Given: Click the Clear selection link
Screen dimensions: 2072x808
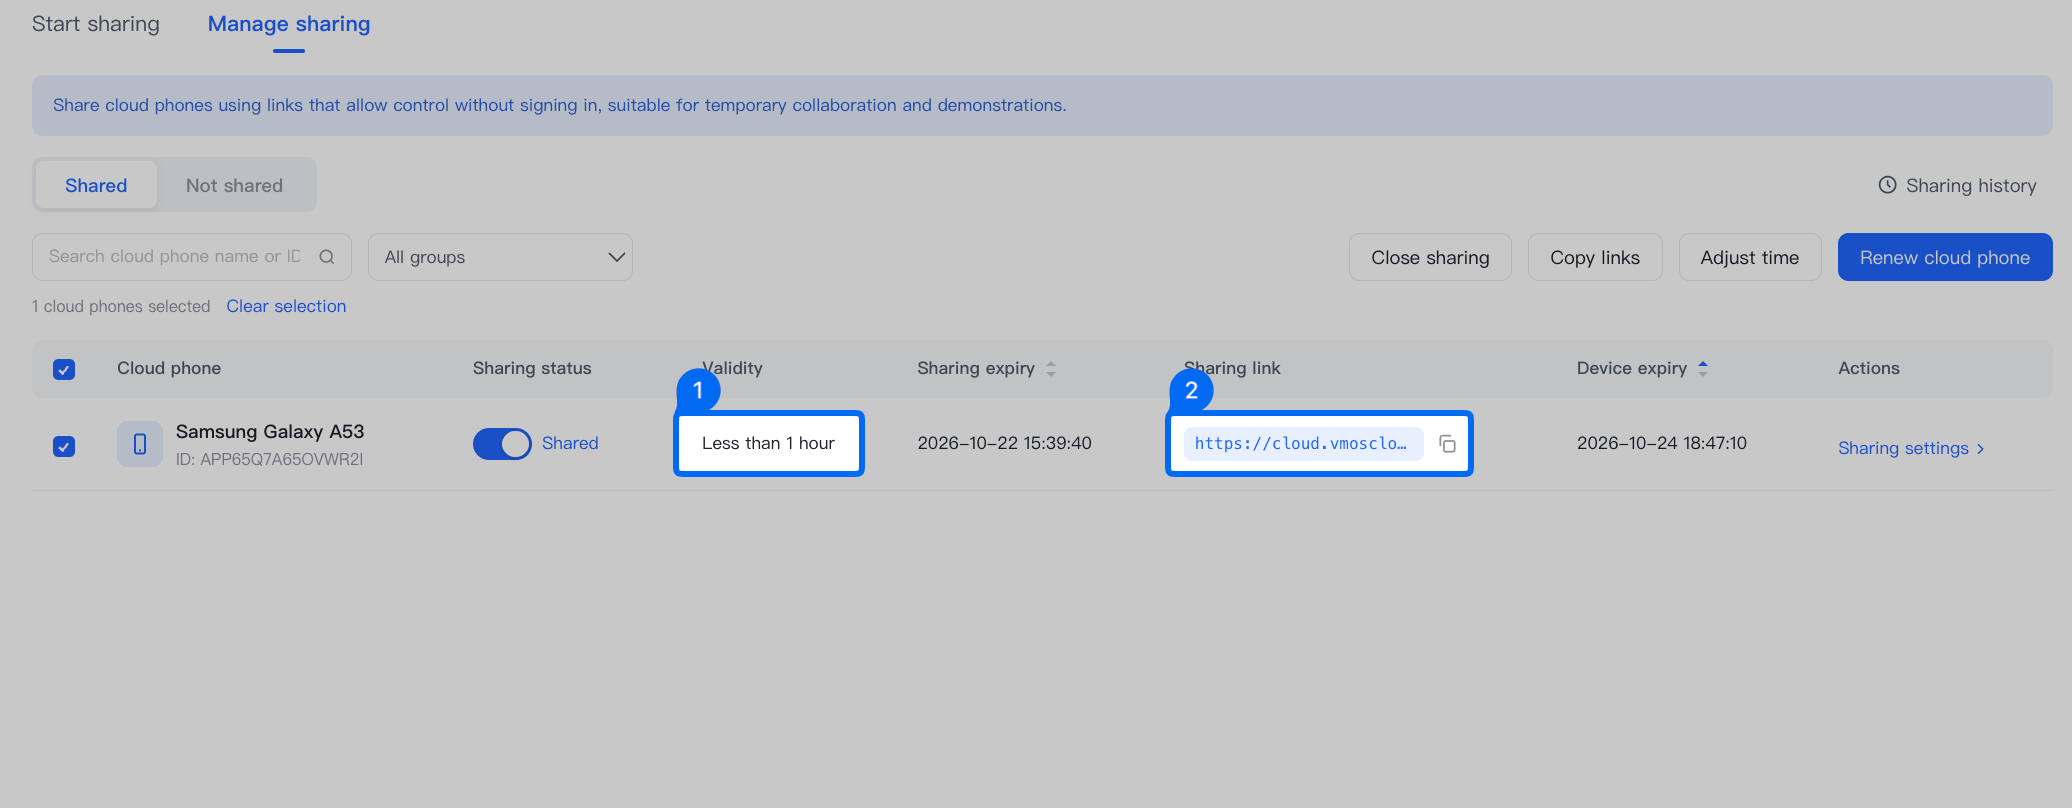Looking at the screenshot, I should pyautogui.click(x=286, y=306).
